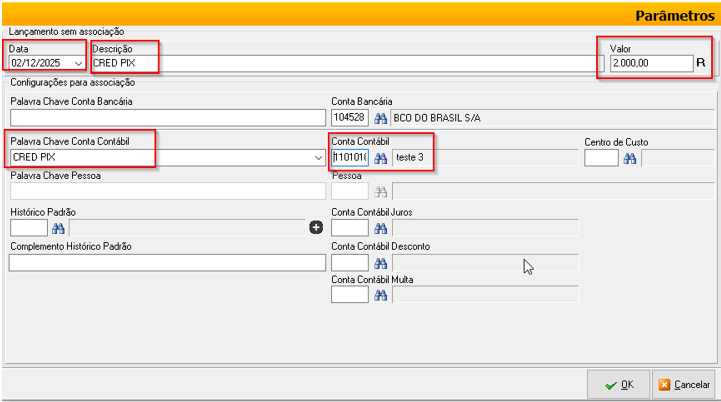Click the black plus icon beside Histórico Padrão
This screenshot has height=402, width=721.
coord(316,228)
